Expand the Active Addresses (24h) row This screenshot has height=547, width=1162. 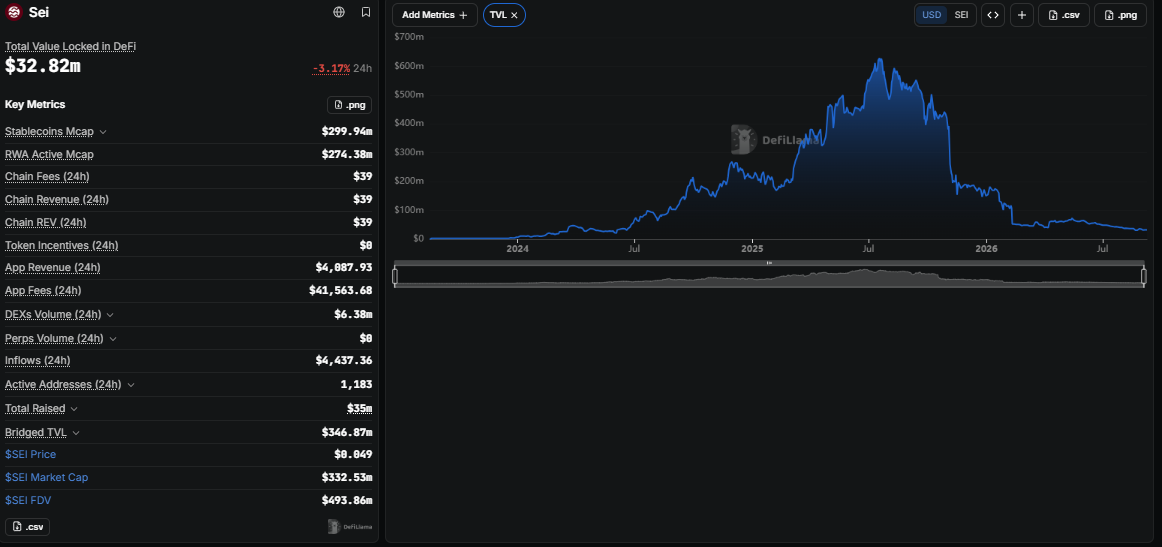pos(131,385)
